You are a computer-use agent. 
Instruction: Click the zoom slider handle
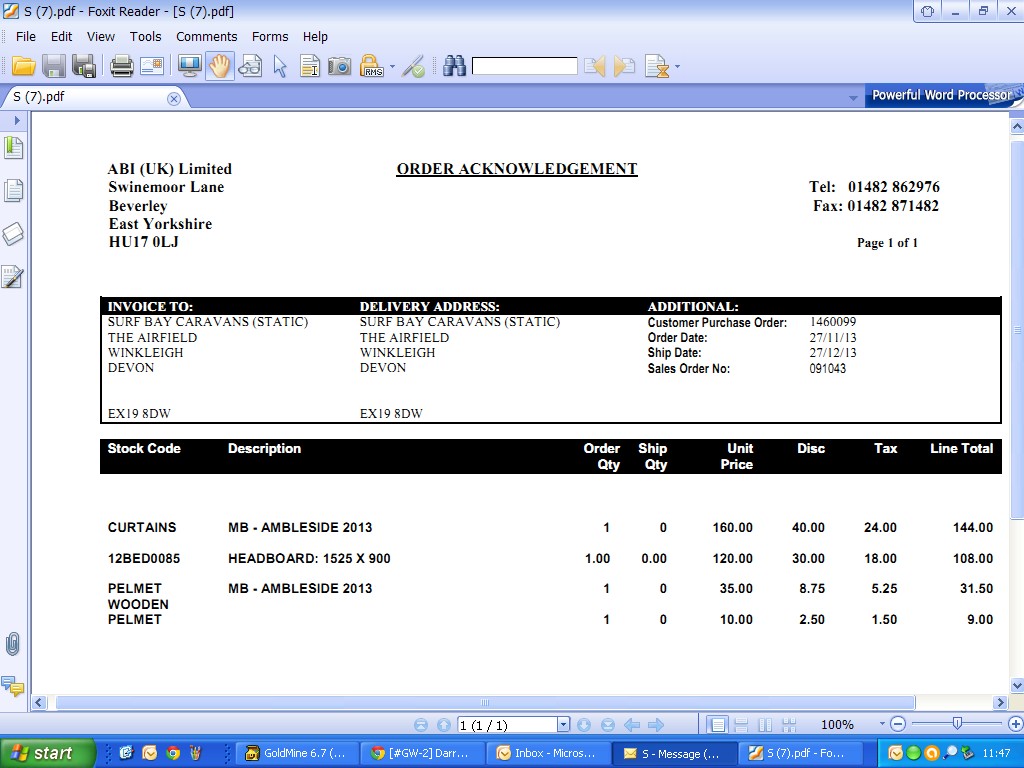point(957,724)
